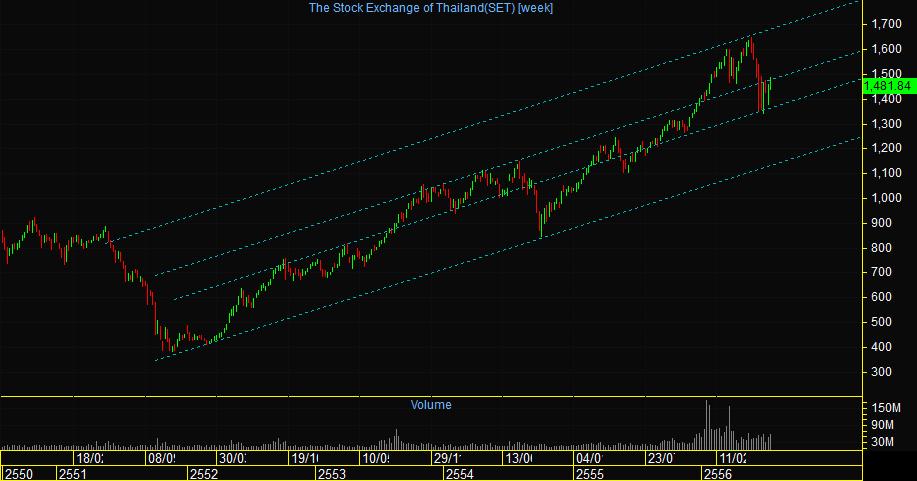Select the 1,600 price axis label

(886, 49)
